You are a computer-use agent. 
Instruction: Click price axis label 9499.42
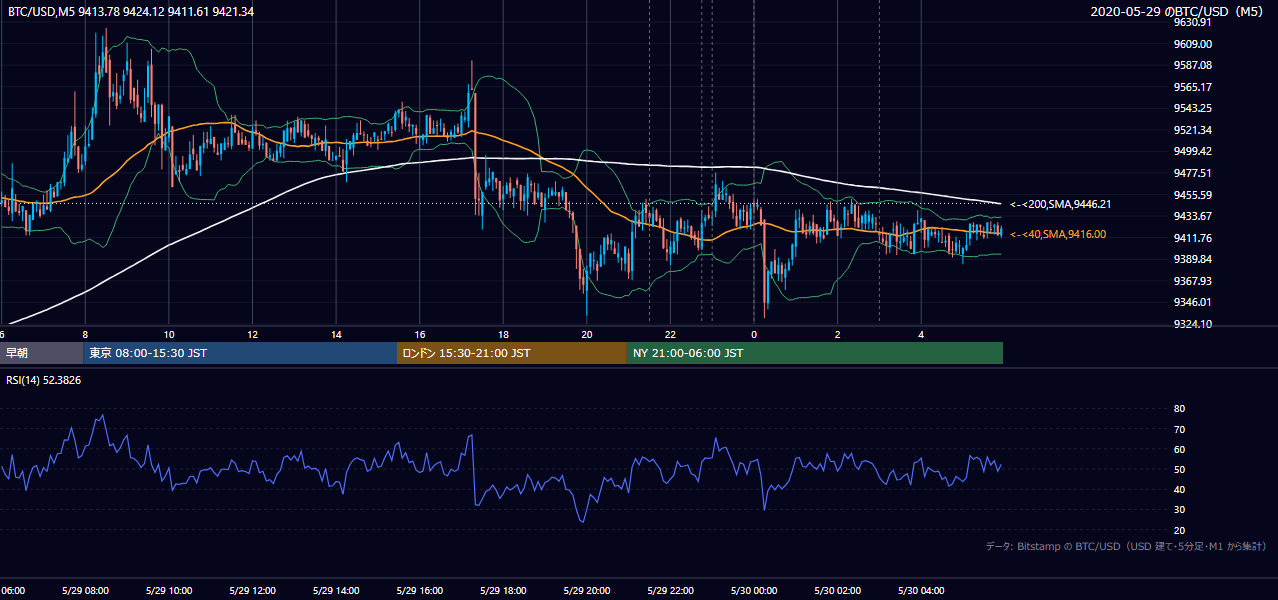coord(1193,151)
